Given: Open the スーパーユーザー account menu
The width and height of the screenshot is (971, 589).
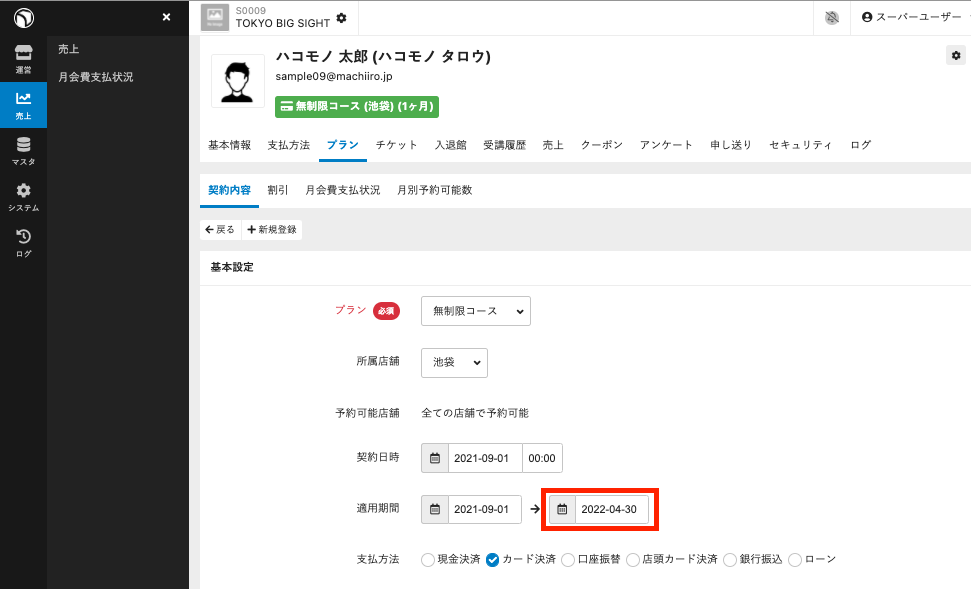Looking at the screenshot, I should click(x=911, y=18).
